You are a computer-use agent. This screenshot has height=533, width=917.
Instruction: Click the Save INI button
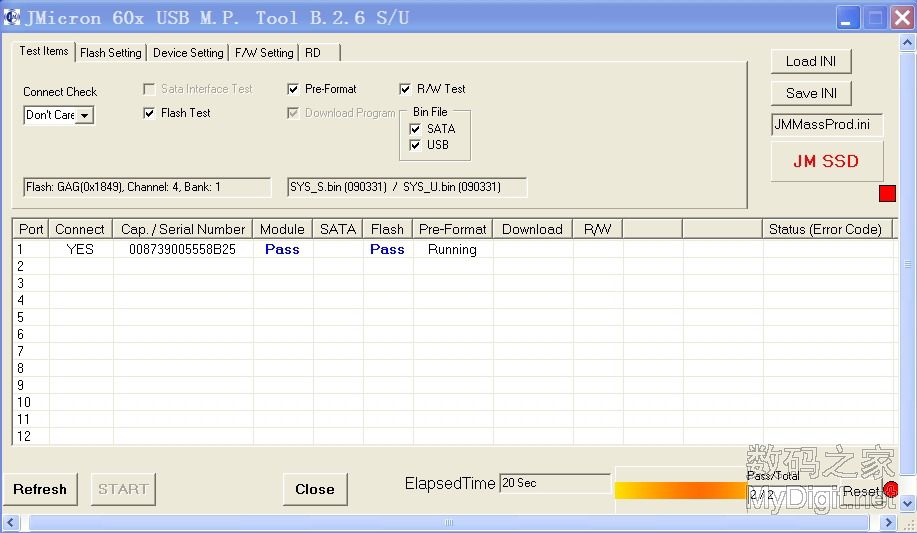pos(811,93)
